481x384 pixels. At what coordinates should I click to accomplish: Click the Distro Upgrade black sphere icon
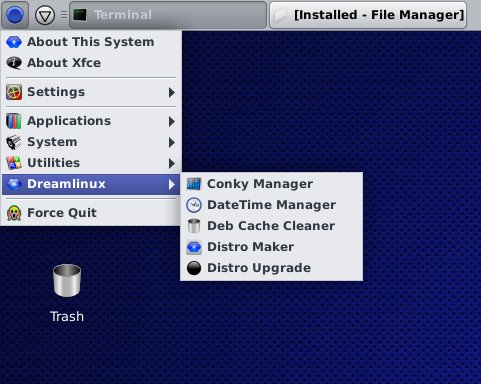(x=194, y=268)
